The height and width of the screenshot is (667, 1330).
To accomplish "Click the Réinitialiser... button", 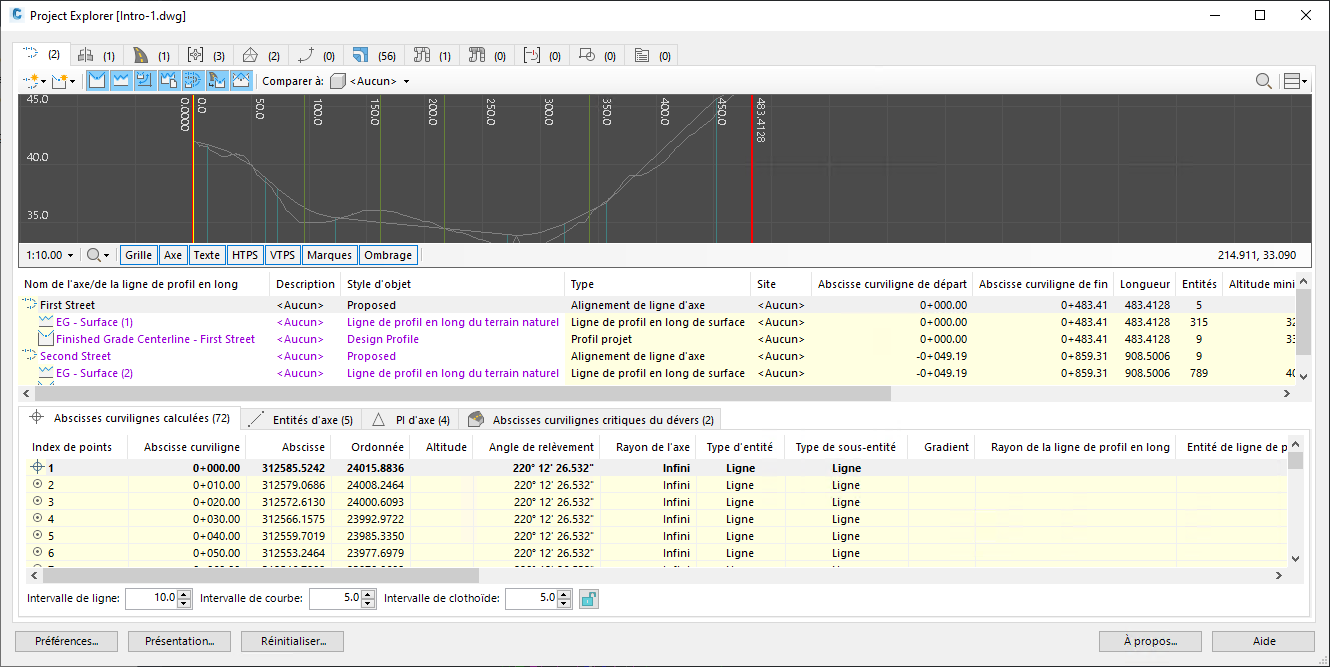I will (x=293, y=641).
